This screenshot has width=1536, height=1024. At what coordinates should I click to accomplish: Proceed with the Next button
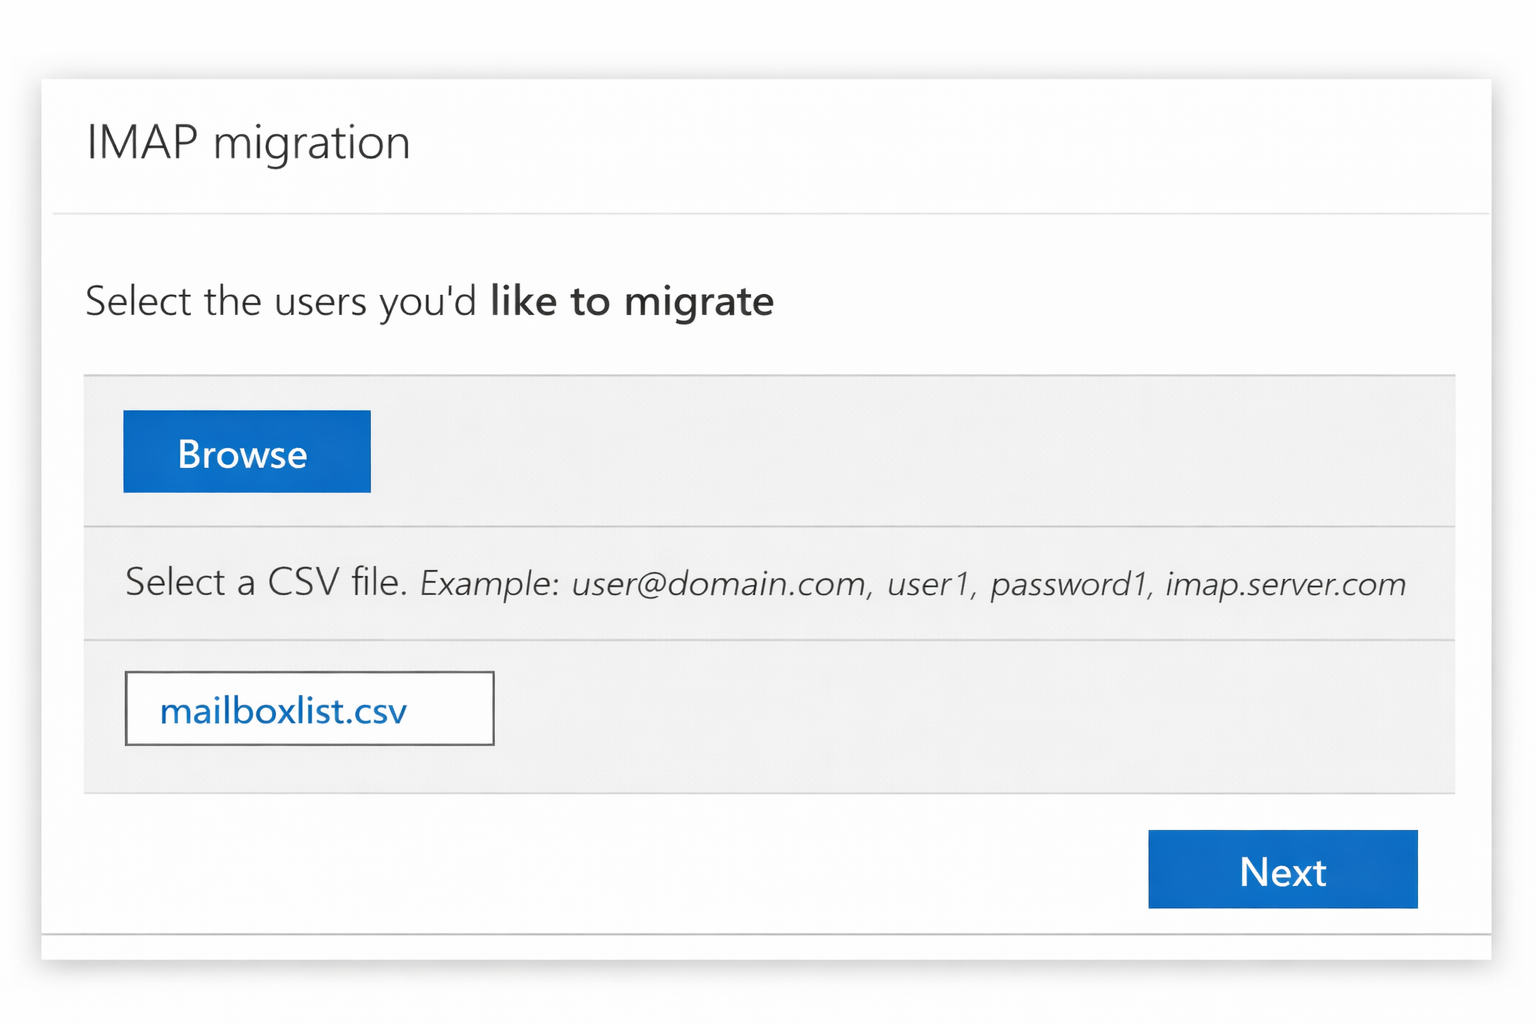(x=1282, y=870)
